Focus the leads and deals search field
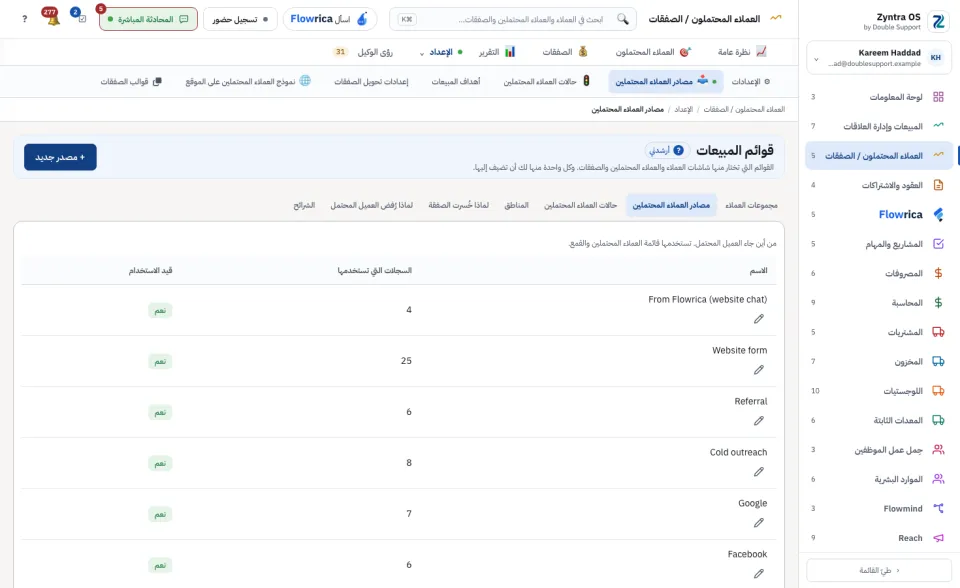Viewport: 960px width, 588px height. click(x=513, y=19)
